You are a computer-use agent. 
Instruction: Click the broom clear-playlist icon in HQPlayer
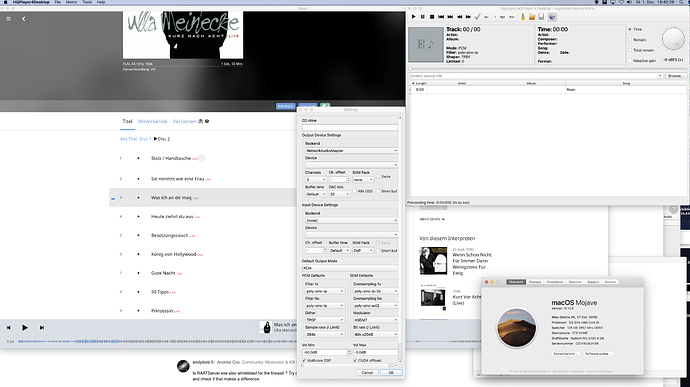(523, 17)
